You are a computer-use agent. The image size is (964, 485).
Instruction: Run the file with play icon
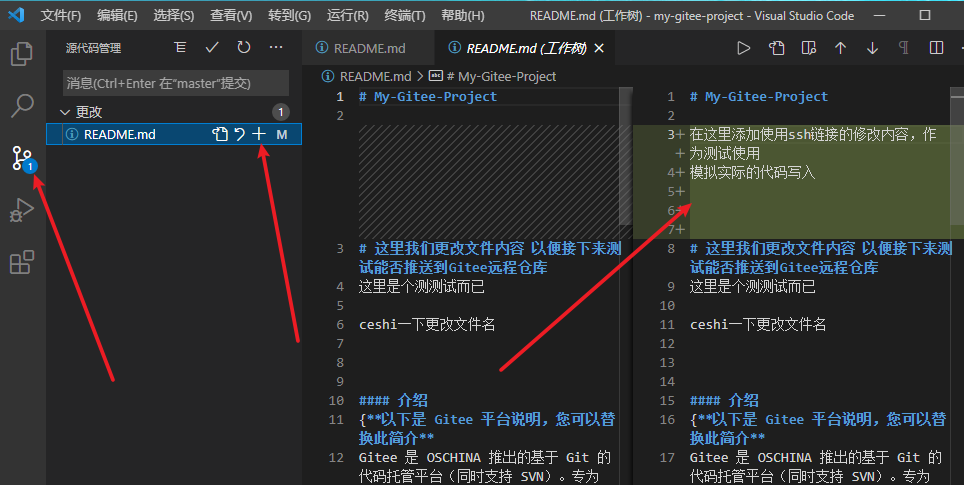point(744,48)
